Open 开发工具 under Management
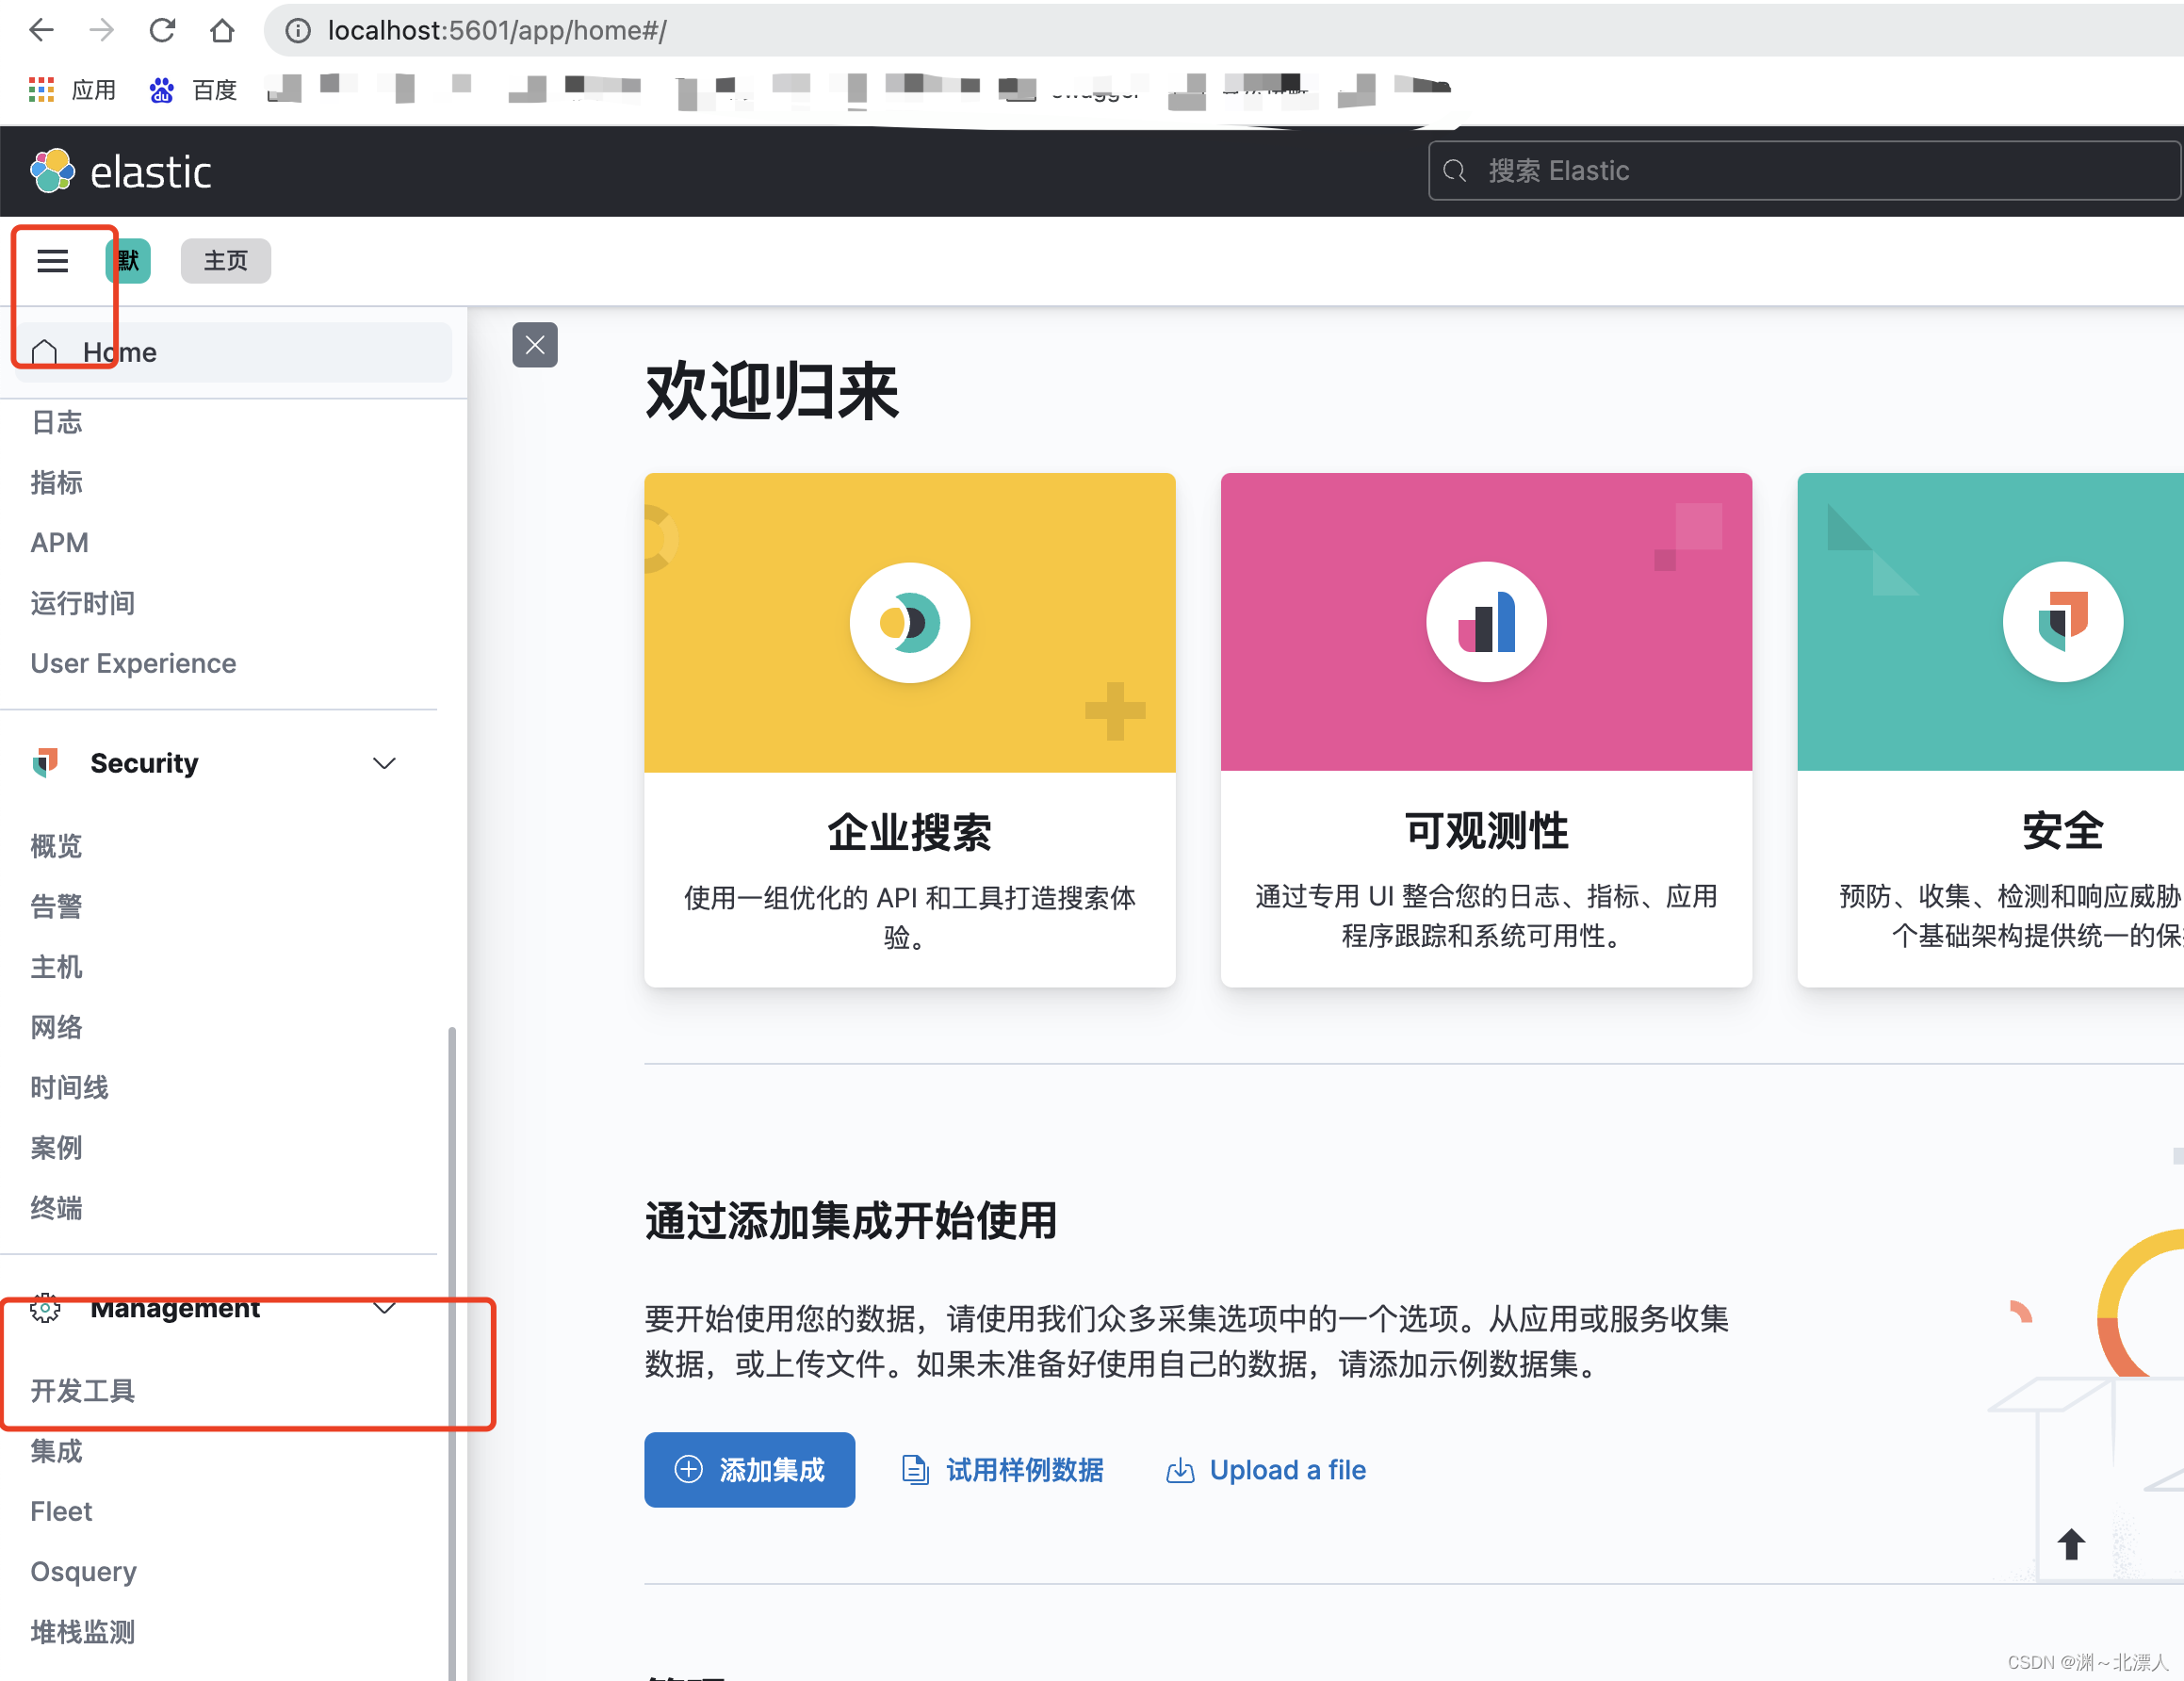This screenshot has width=2184, height=1681. pos(83,1391)
